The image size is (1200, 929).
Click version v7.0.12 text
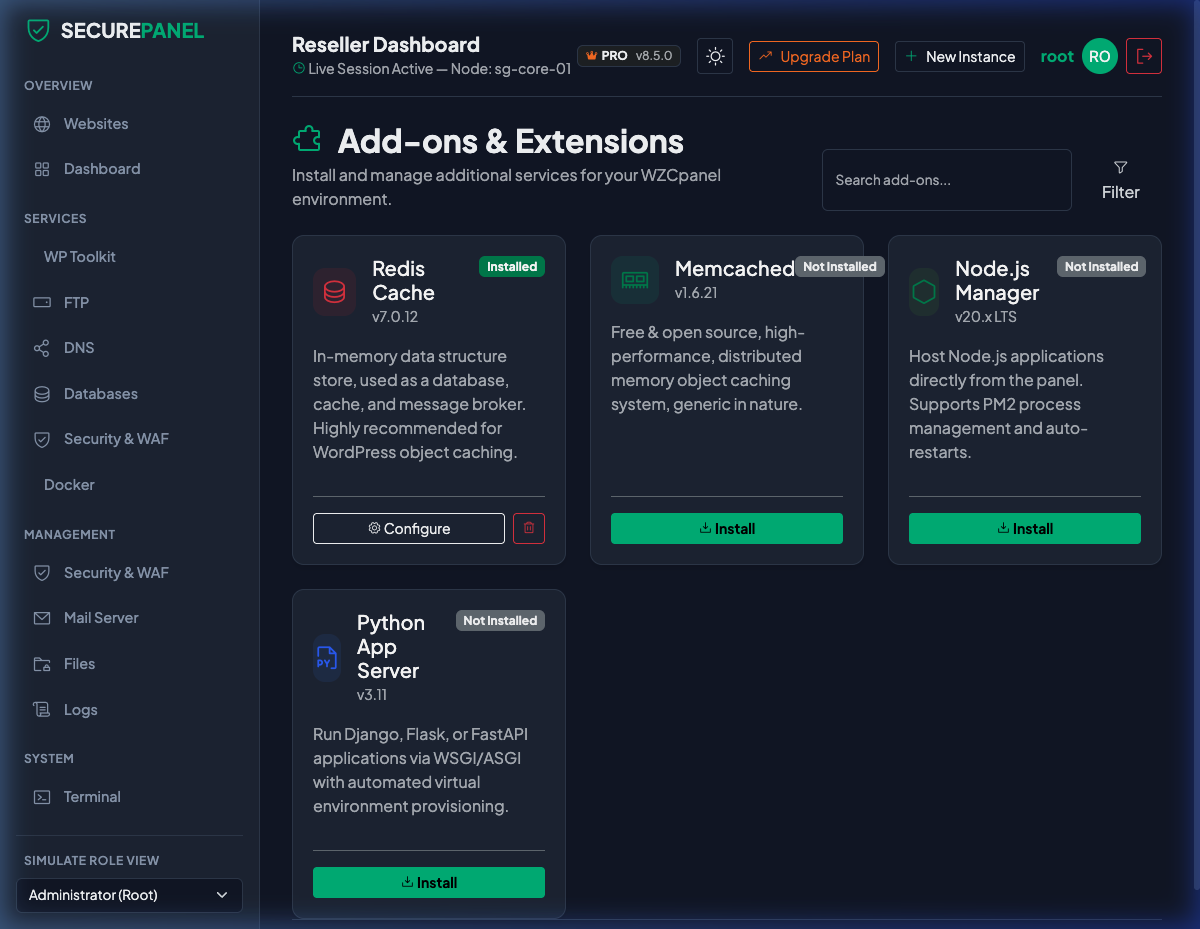pos(395,317)
